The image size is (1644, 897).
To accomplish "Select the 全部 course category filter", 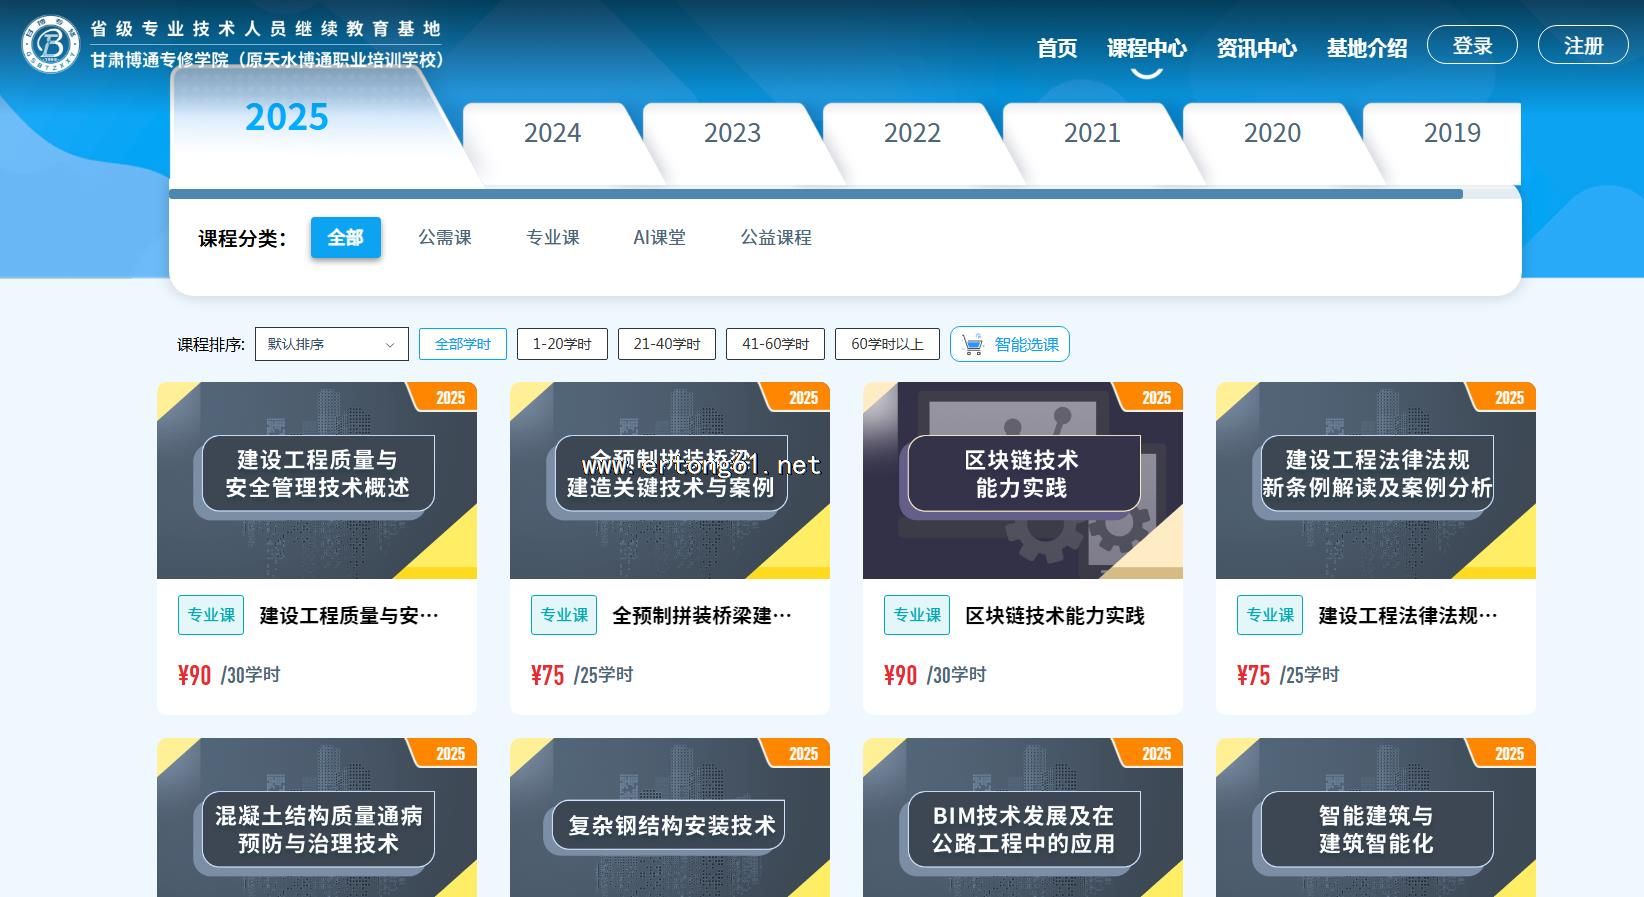I will coord(345,238).
